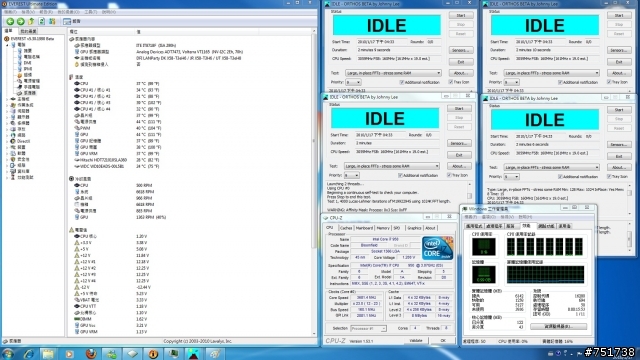The width and height of the screenshot is (640, 360).
Task: Switch to the Graphics tab in CPU-Z
Action: (x=414, y=228)
